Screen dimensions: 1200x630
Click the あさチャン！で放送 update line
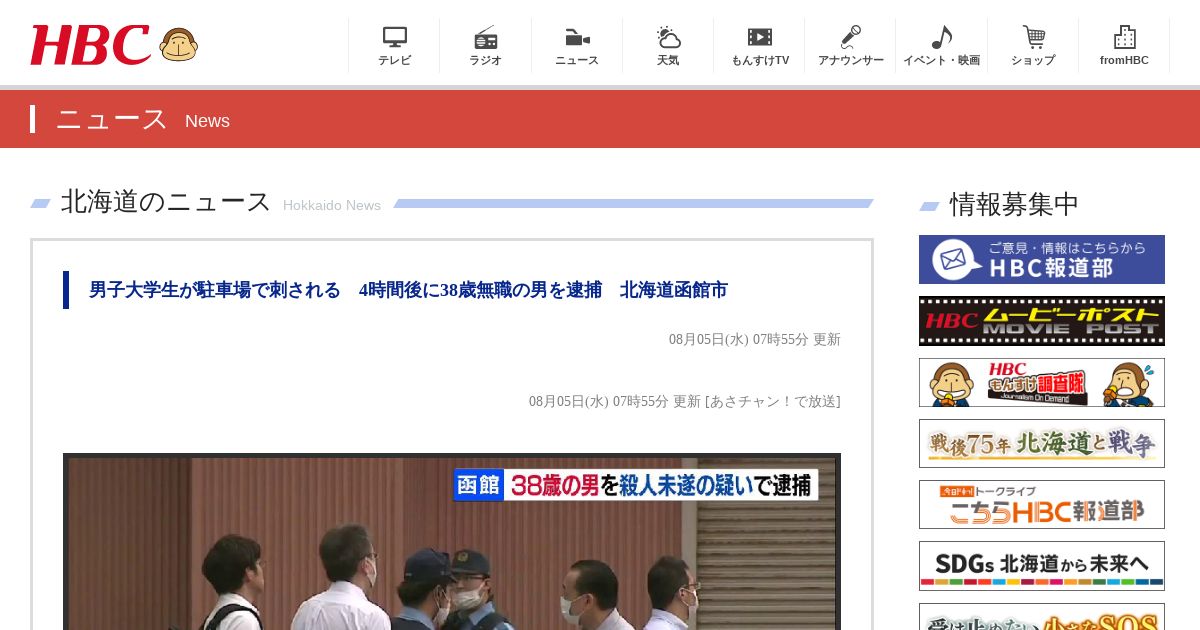point(685,401)
